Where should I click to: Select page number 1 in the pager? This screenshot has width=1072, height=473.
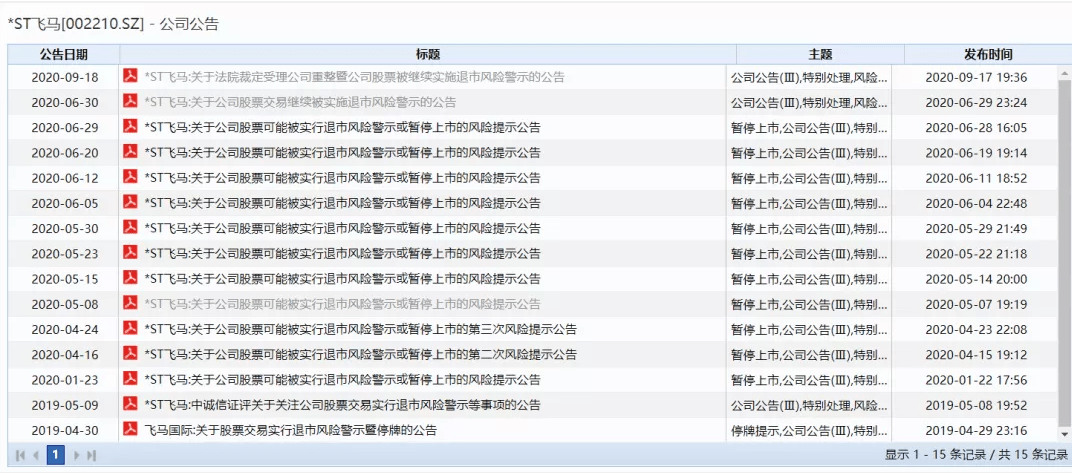55,455
